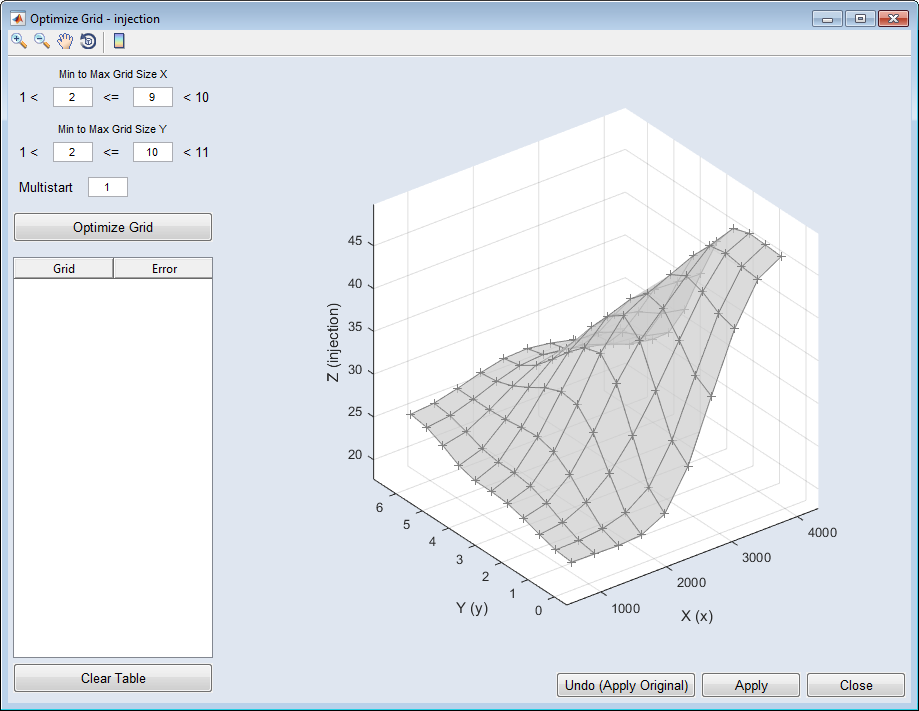Click the MATLAB logo in title bar

17,18
